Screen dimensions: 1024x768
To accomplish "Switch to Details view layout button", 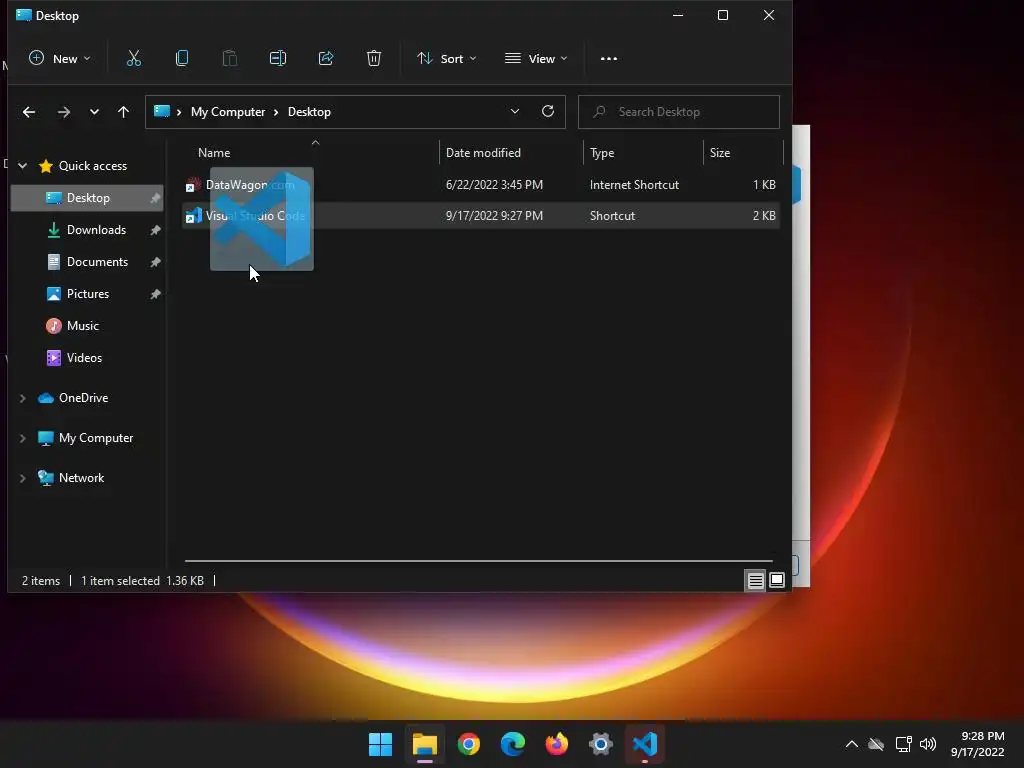I will [755, 580].
